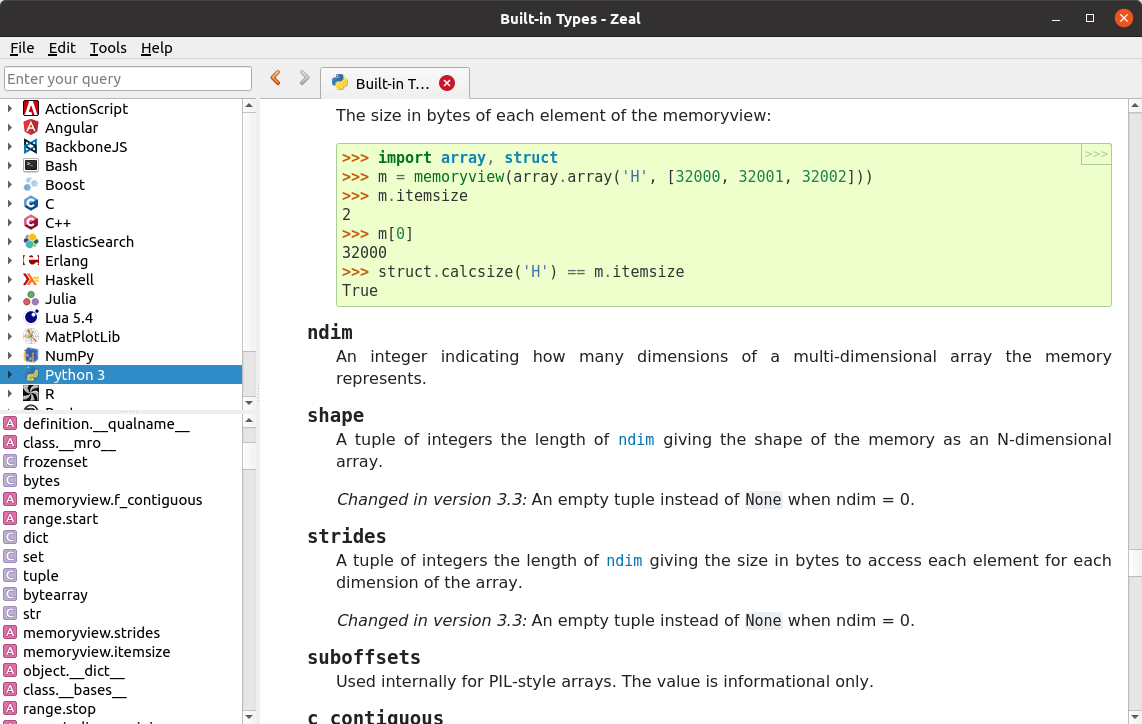Screen dimensions: 1142x724
Task: Open the Tools menu
Action: 108,48
